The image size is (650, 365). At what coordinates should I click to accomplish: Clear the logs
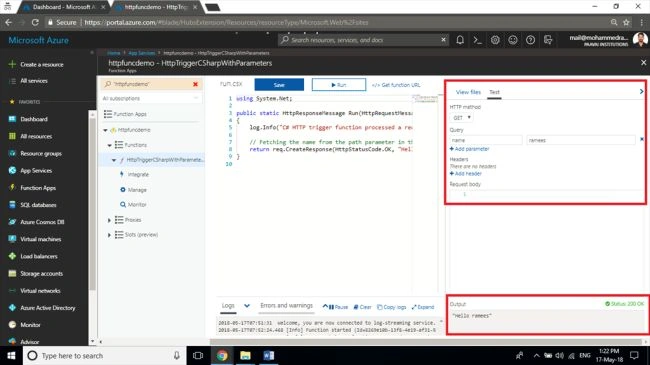point(362,307)
